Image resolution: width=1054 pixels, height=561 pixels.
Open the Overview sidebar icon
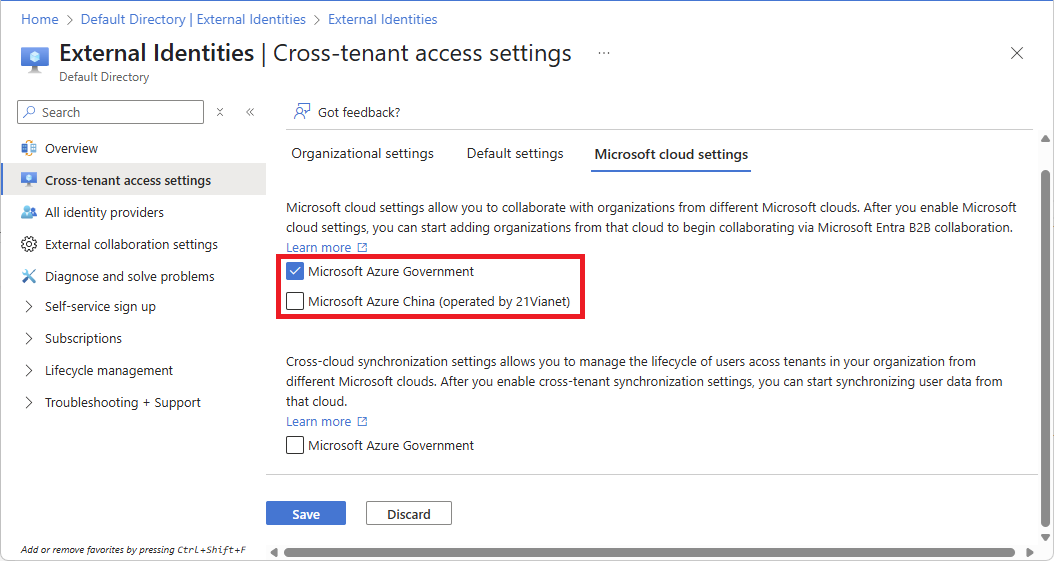tap(29, 148)
